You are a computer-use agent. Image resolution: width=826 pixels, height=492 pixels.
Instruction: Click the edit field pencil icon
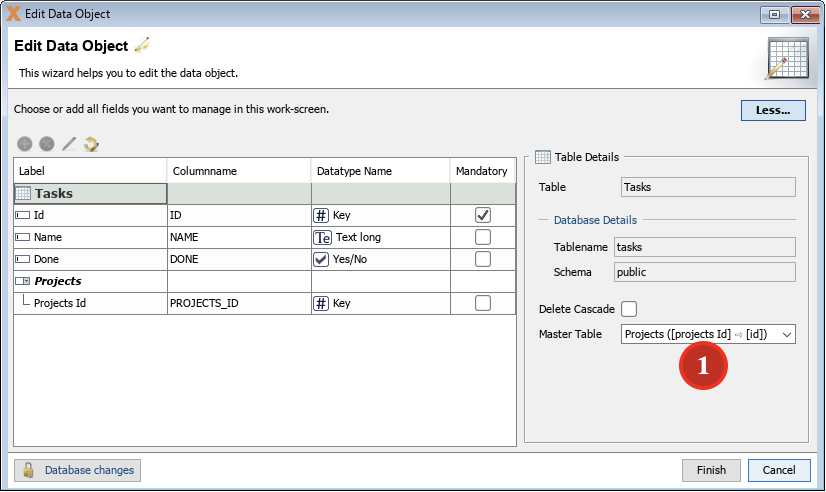(x=69, y=144)
